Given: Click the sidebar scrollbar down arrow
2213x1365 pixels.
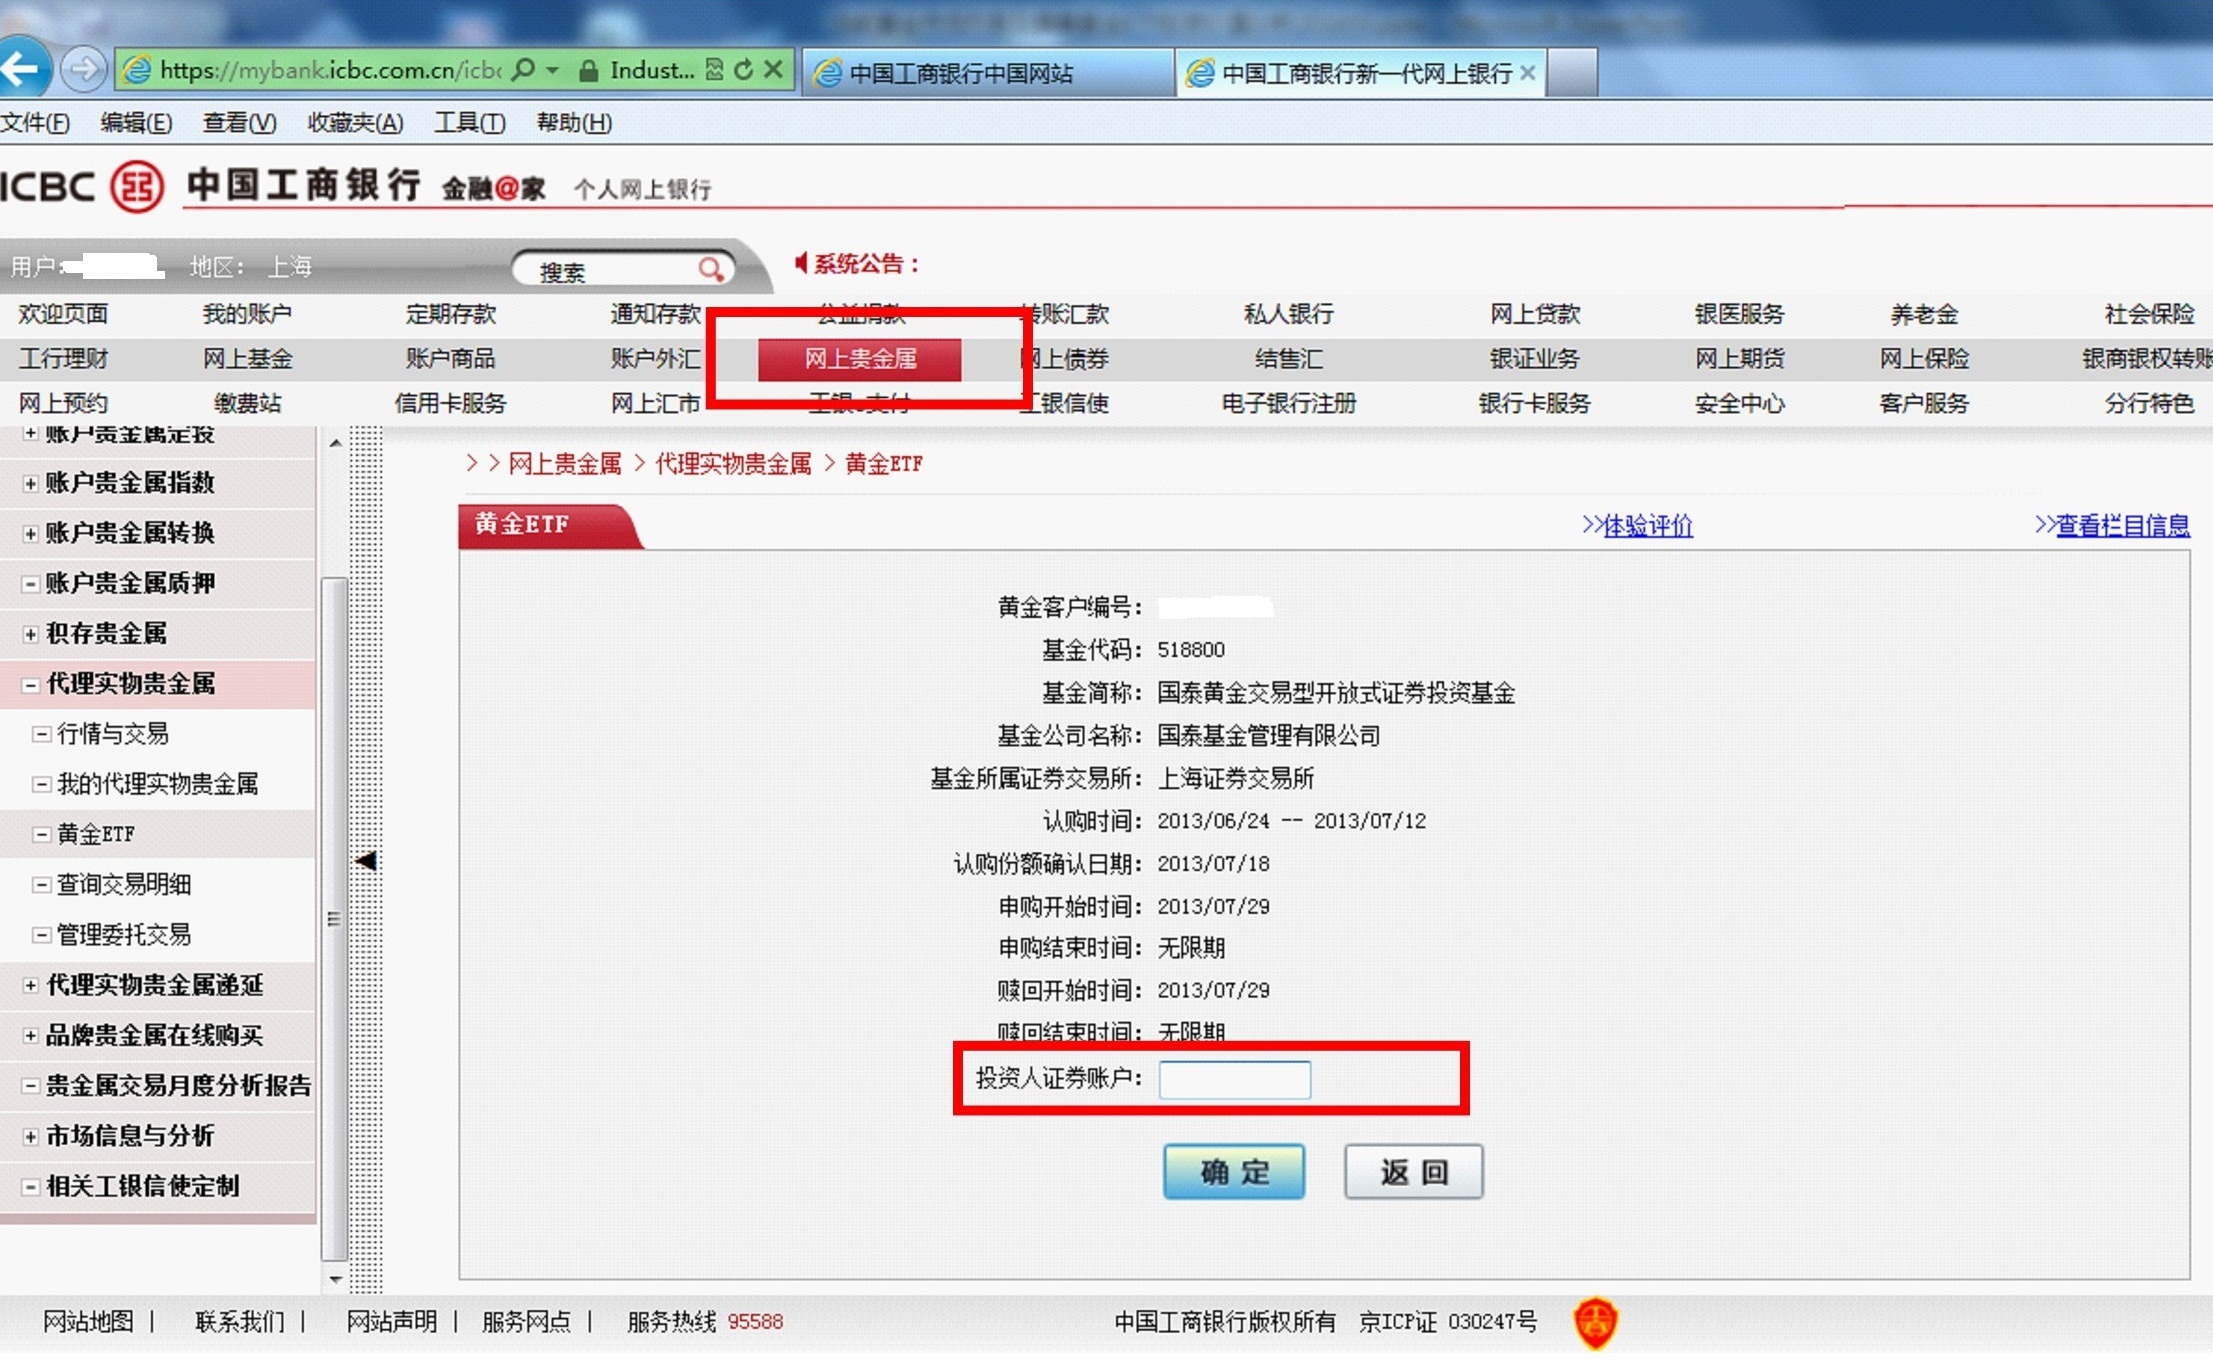Looking at the screenshot, I should click(x=336, y=1279).
